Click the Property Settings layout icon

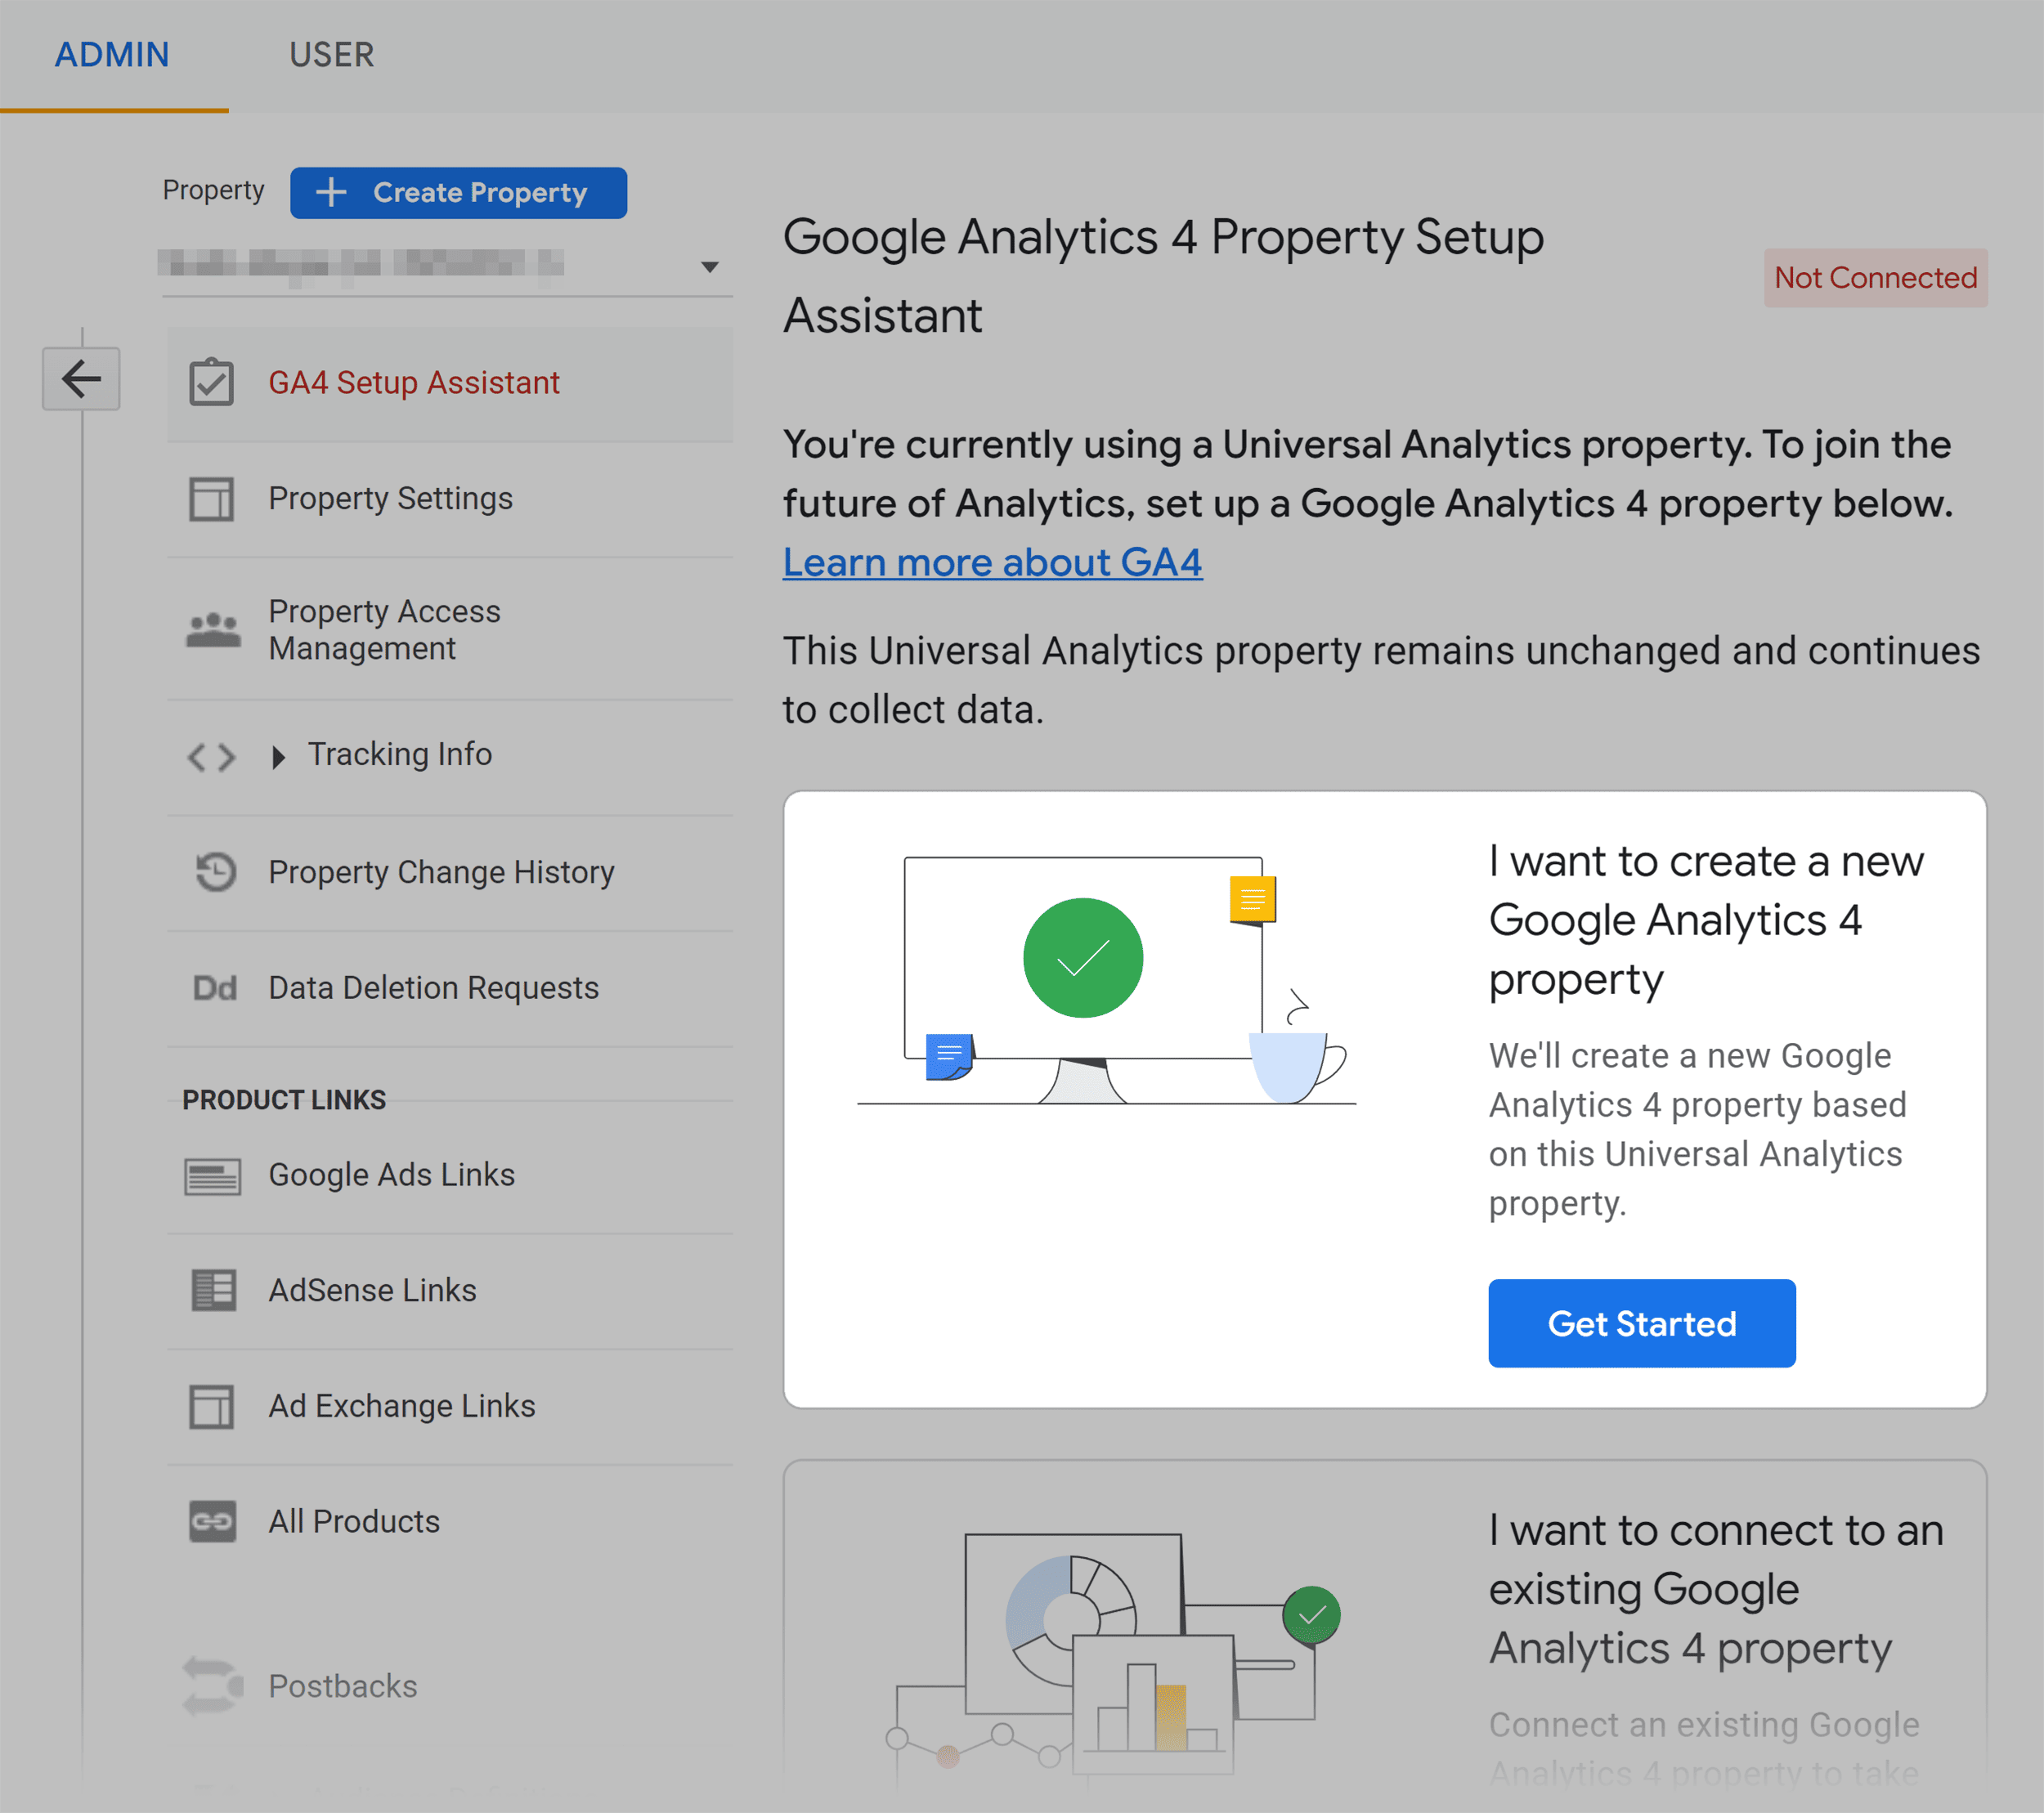point(212,498)
